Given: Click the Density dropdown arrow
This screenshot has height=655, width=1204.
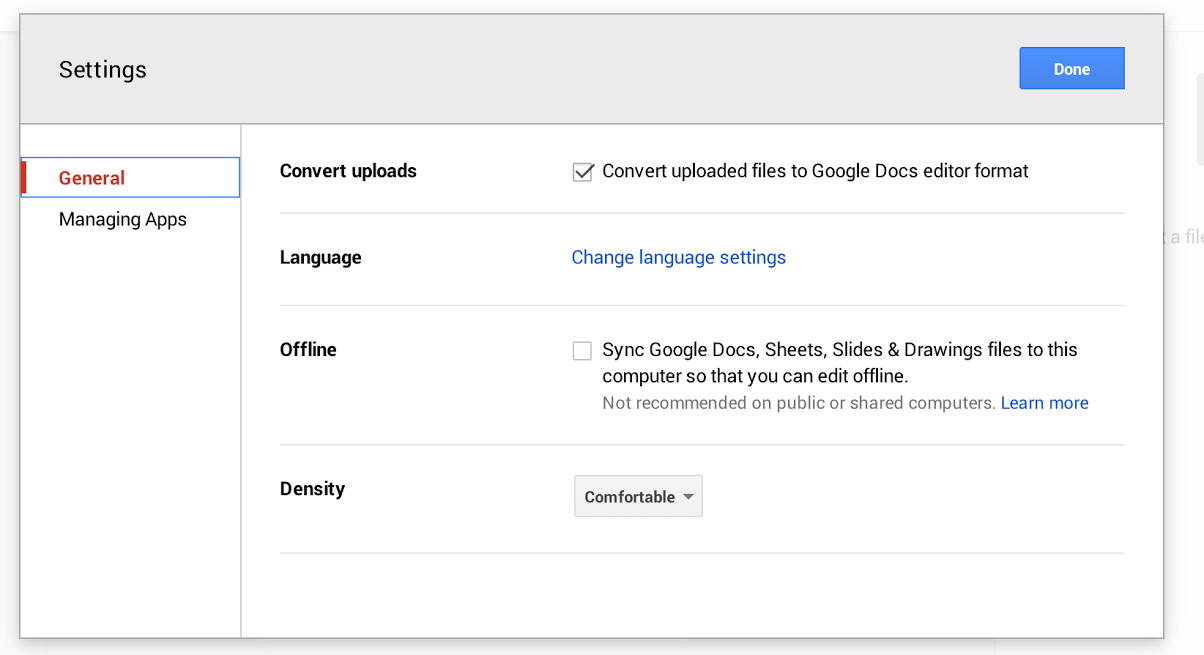Looking at the screenshot, I should [x=688, y=497].
